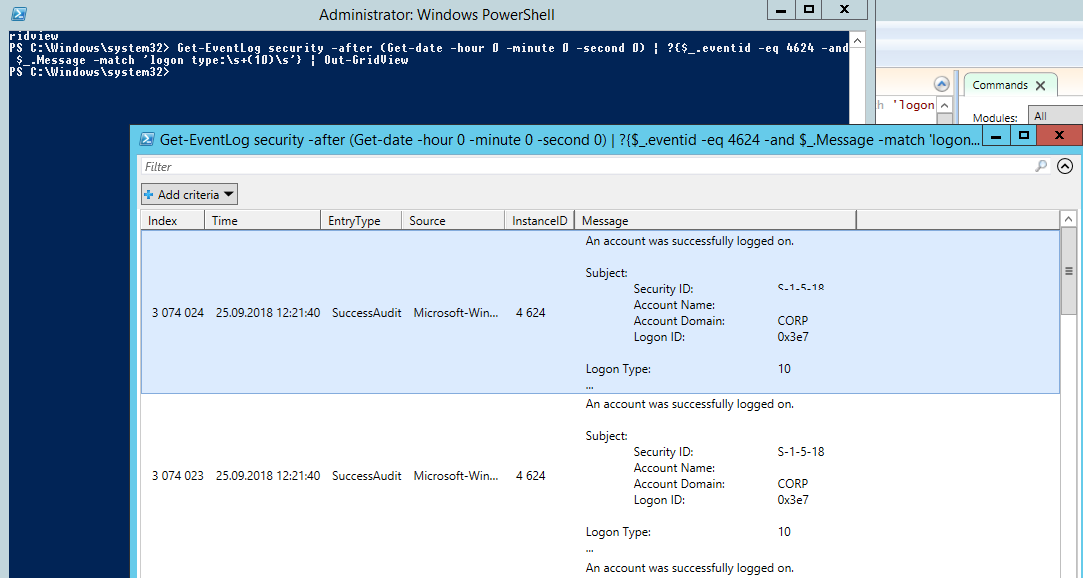The image size is (1083, 578).
Task: Open the Modules combo box showing All
Action: click(1054, 117)
